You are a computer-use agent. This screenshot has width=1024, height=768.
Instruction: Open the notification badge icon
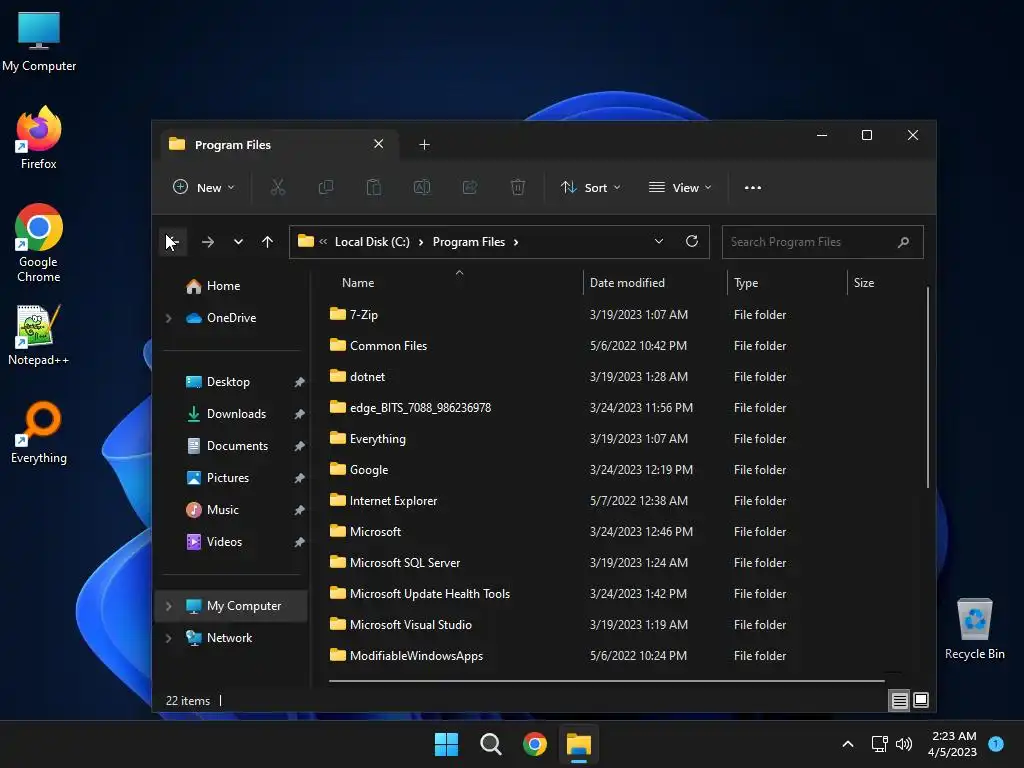click(x=996, y=744)
